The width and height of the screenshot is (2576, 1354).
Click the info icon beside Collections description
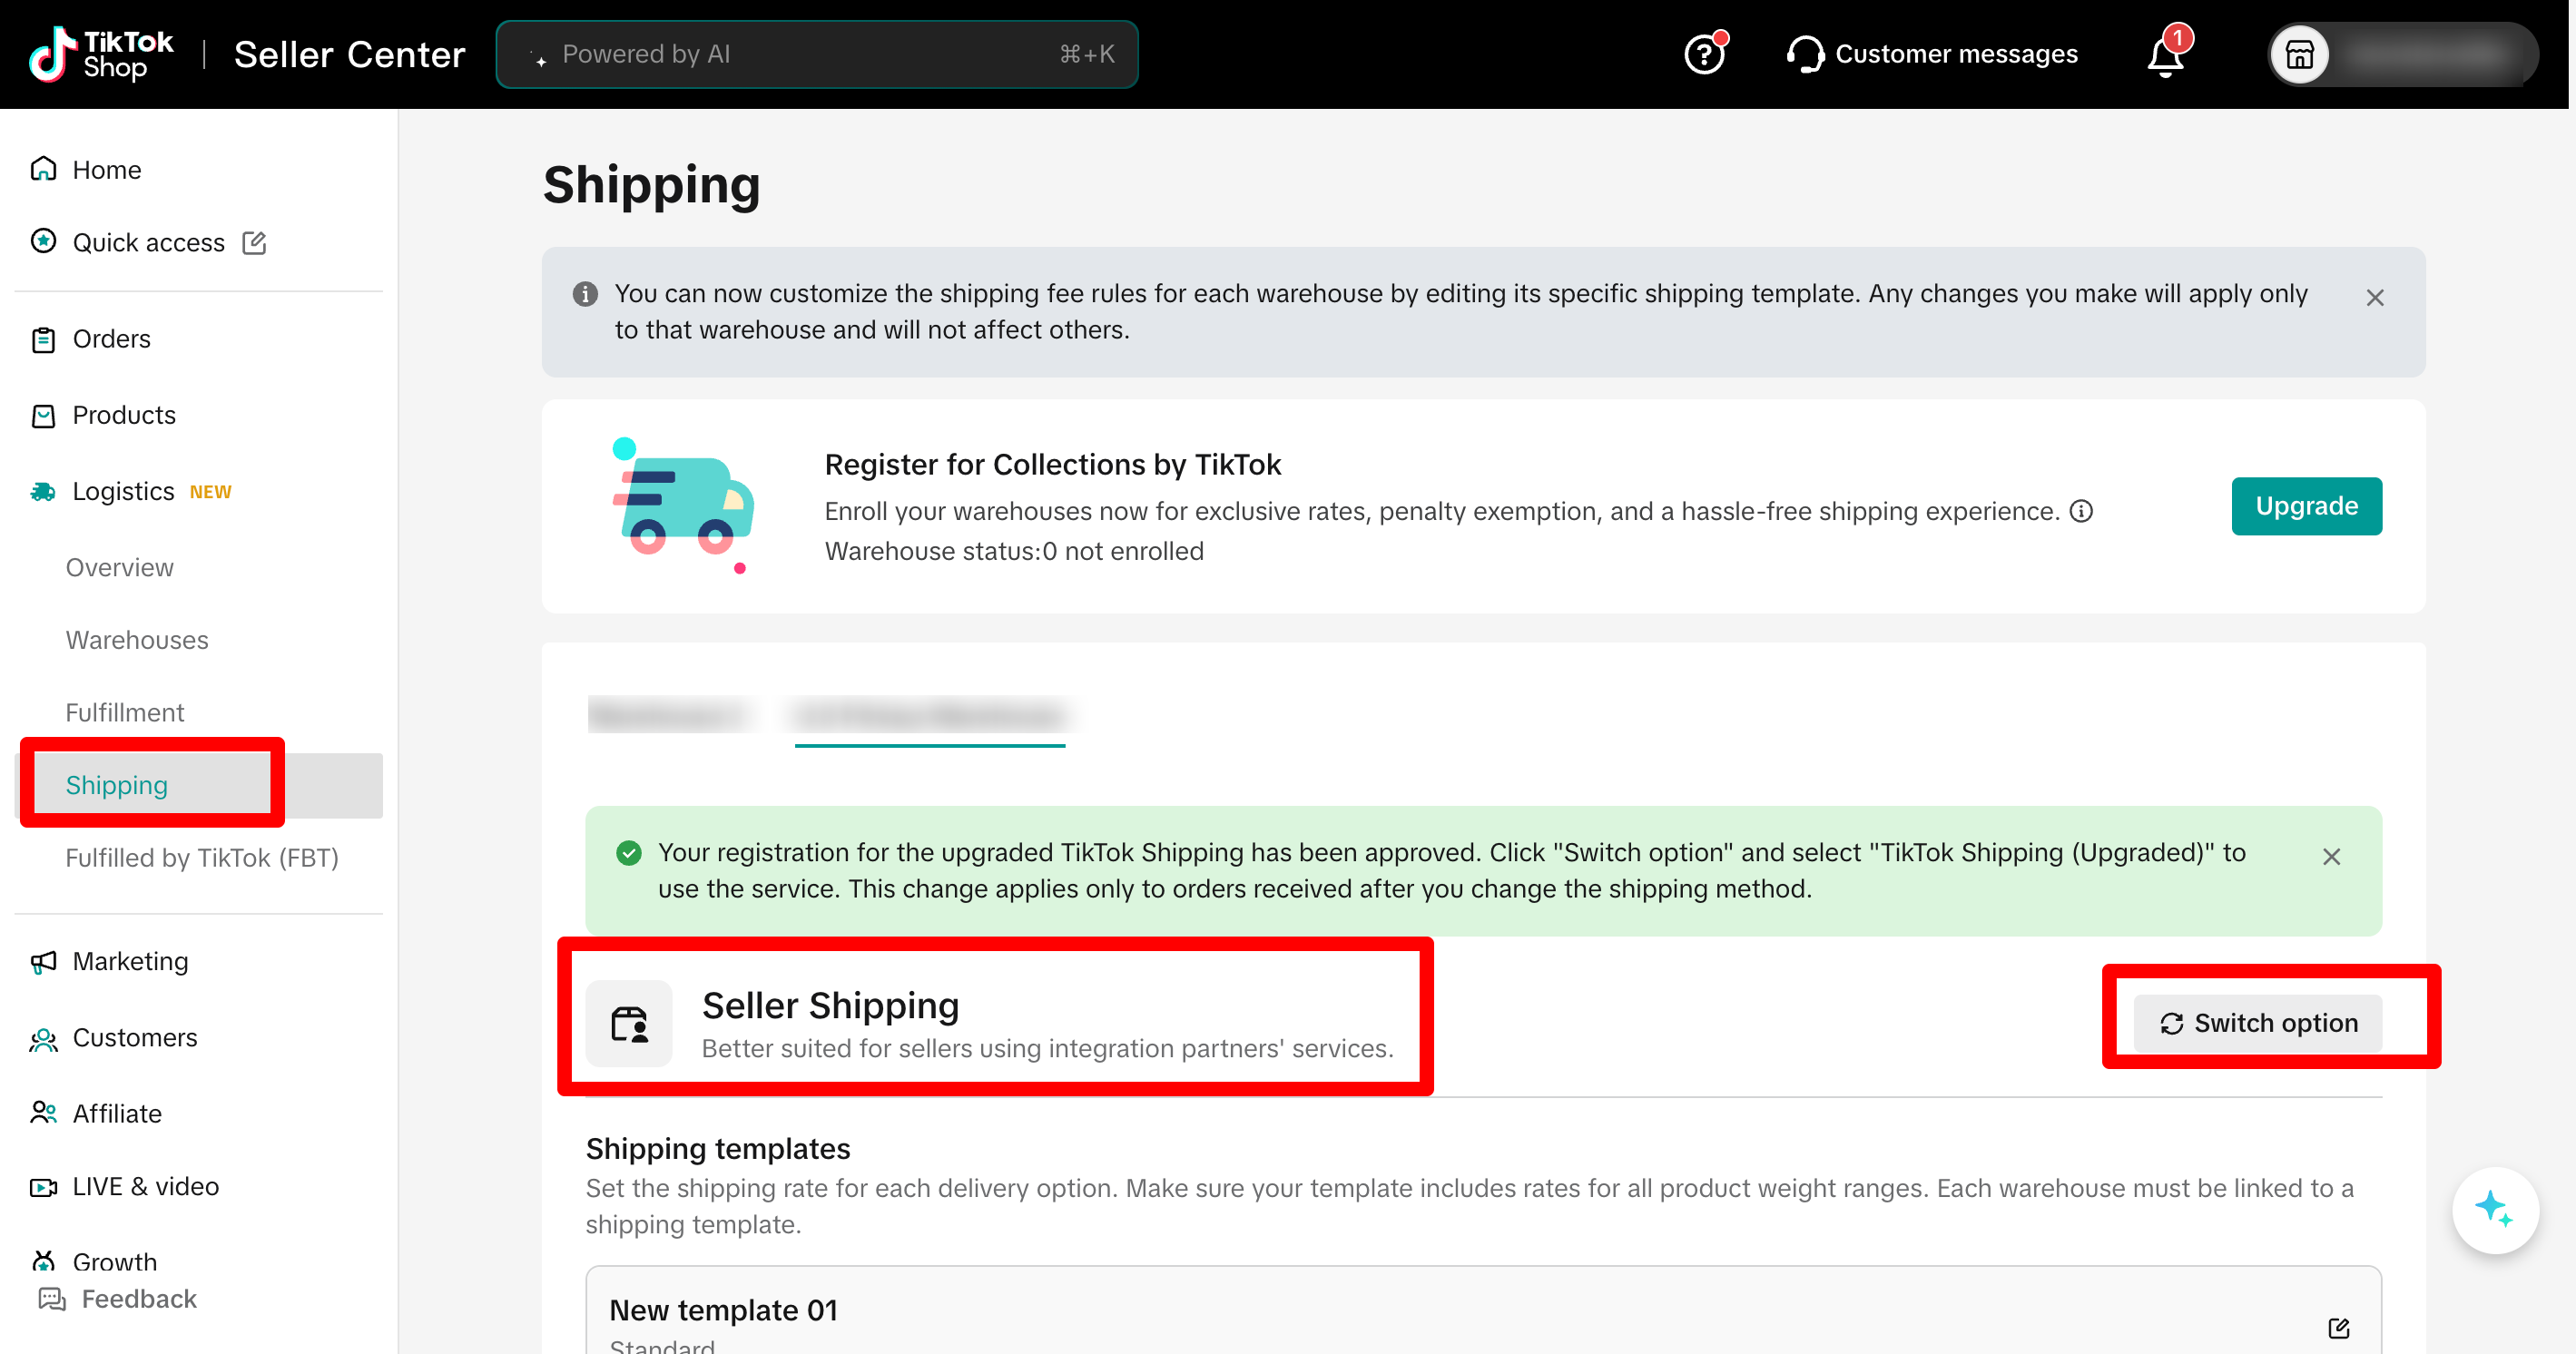[2081, 512]
